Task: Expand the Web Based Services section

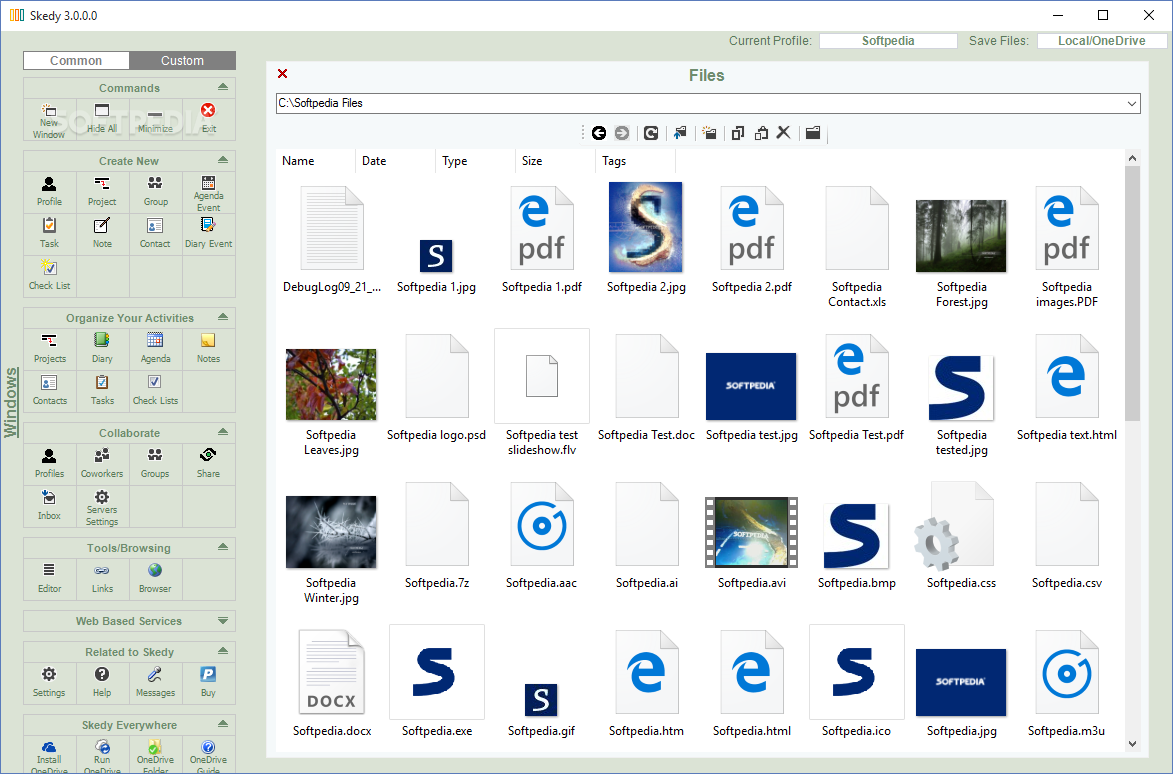Action: click(223, 621)
